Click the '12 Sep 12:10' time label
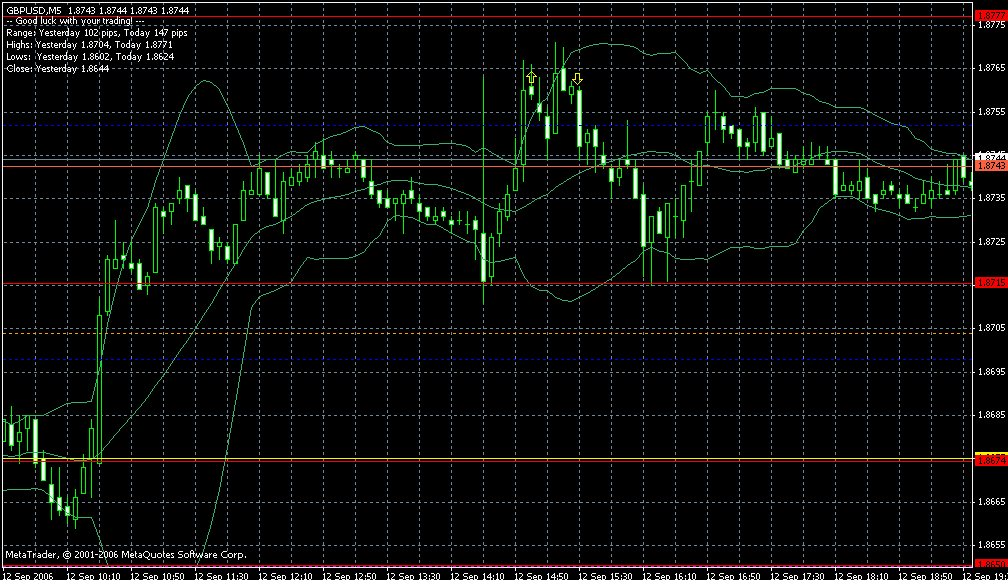The width and height of the screenshot is (1008, 580). pyautogui.click(x=285, y=575)
